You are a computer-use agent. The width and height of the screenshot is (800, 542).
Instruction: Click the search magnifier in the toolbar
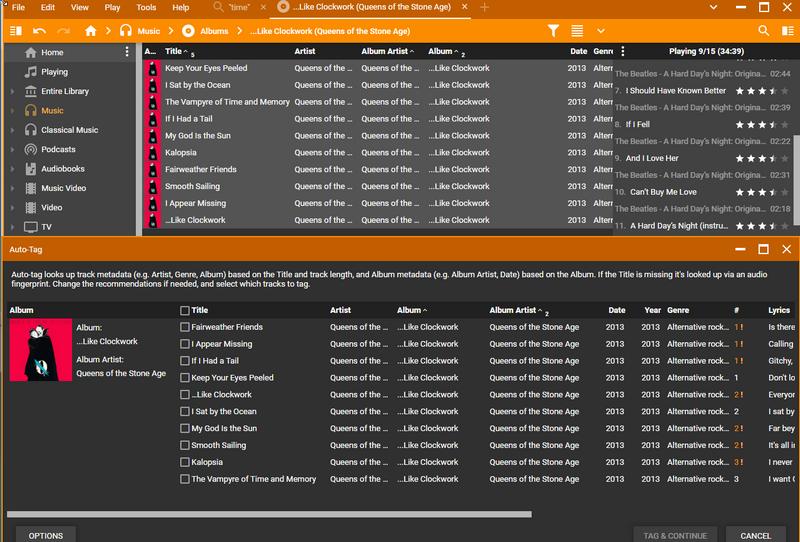tap(764, 31)
